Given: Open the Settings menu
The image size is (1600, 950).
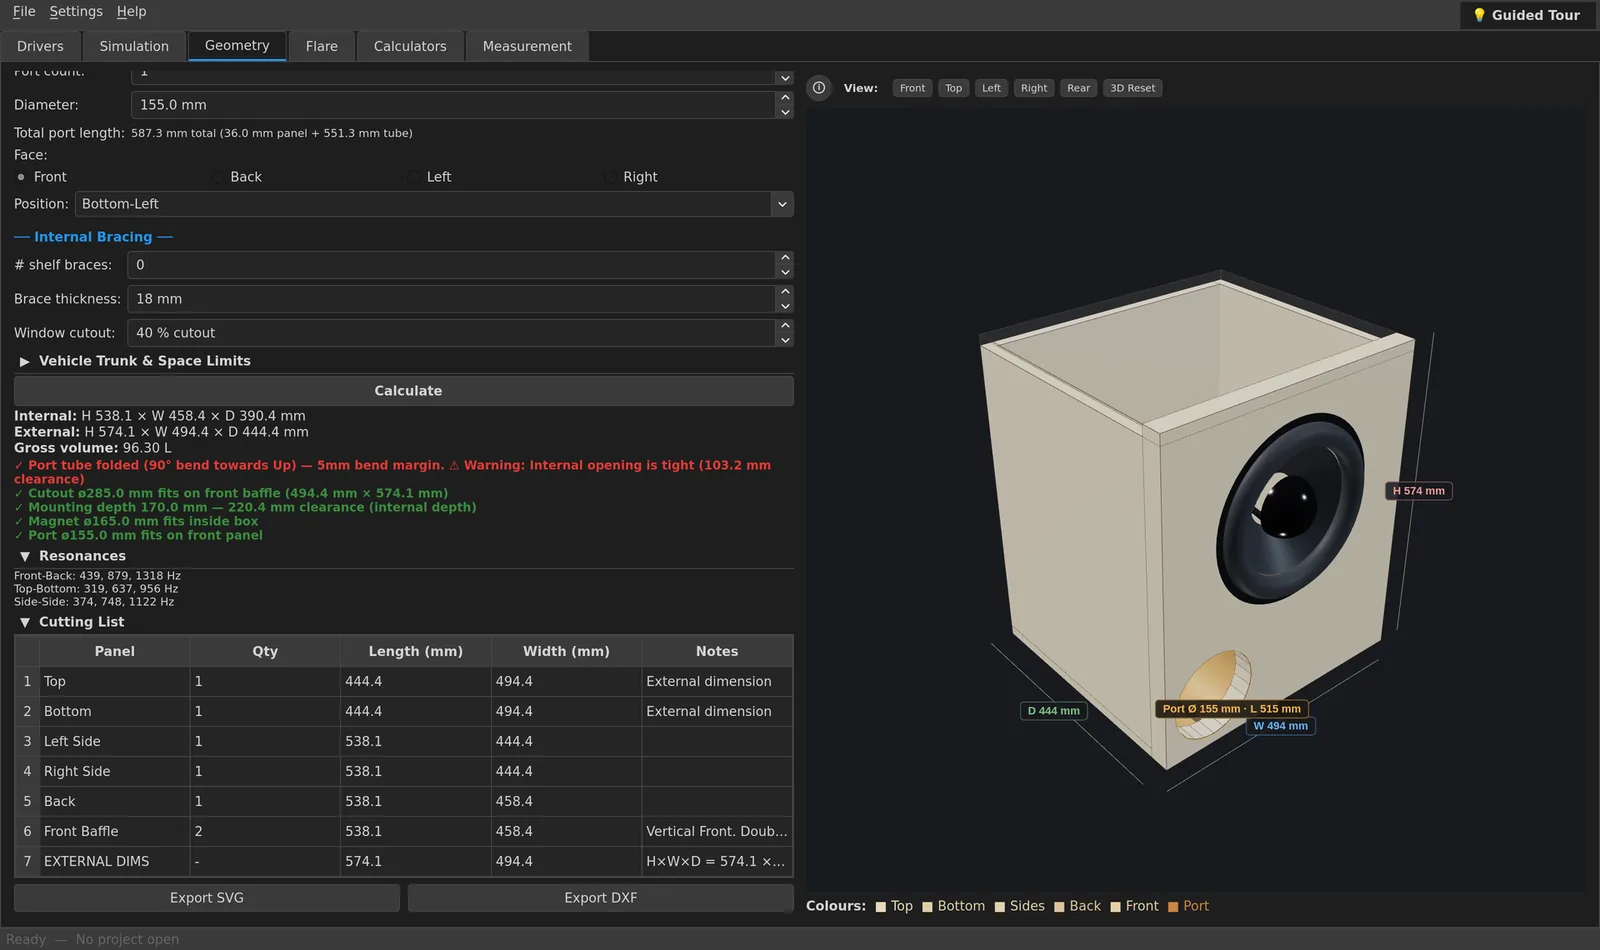Looking at the screenshot, I should pos(76,11).
